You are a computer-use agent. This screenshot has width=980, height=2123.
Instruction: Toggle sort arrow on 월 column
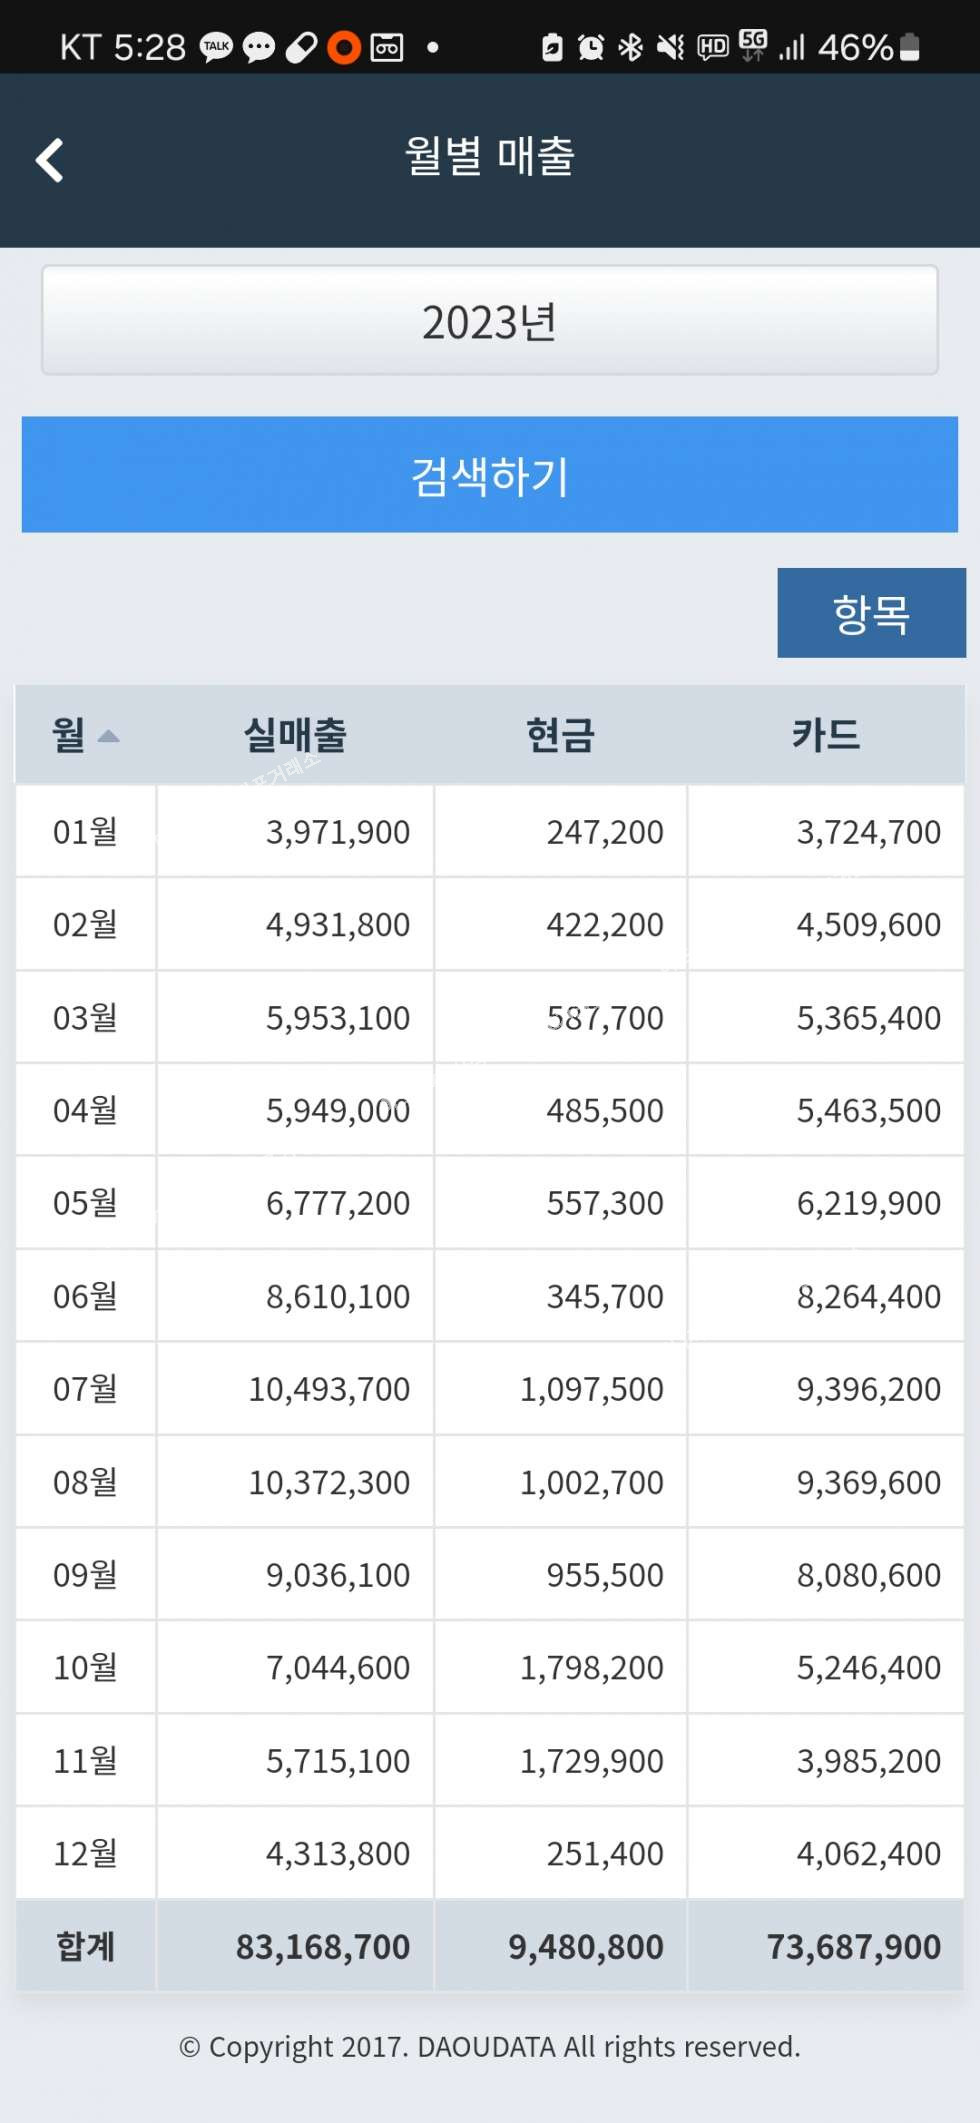108,737
